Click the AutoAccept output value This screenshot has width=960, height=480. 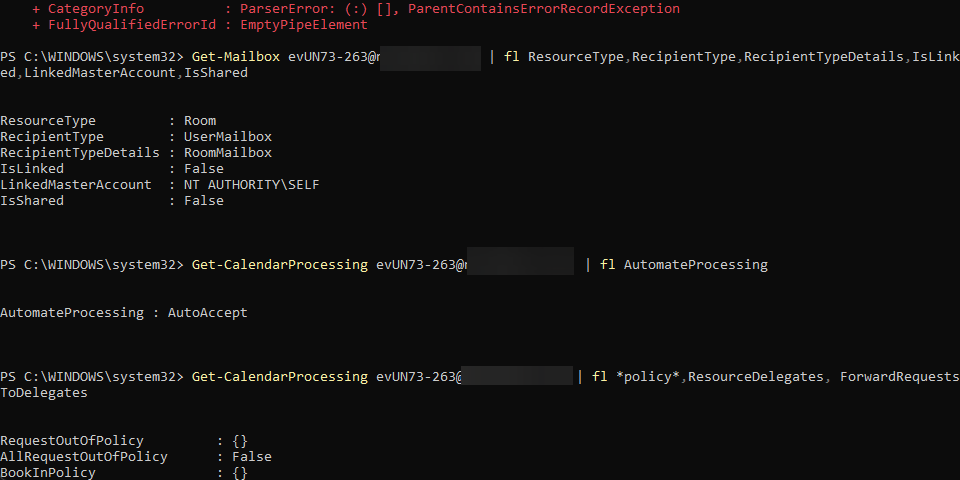click(x=208, y=312)
